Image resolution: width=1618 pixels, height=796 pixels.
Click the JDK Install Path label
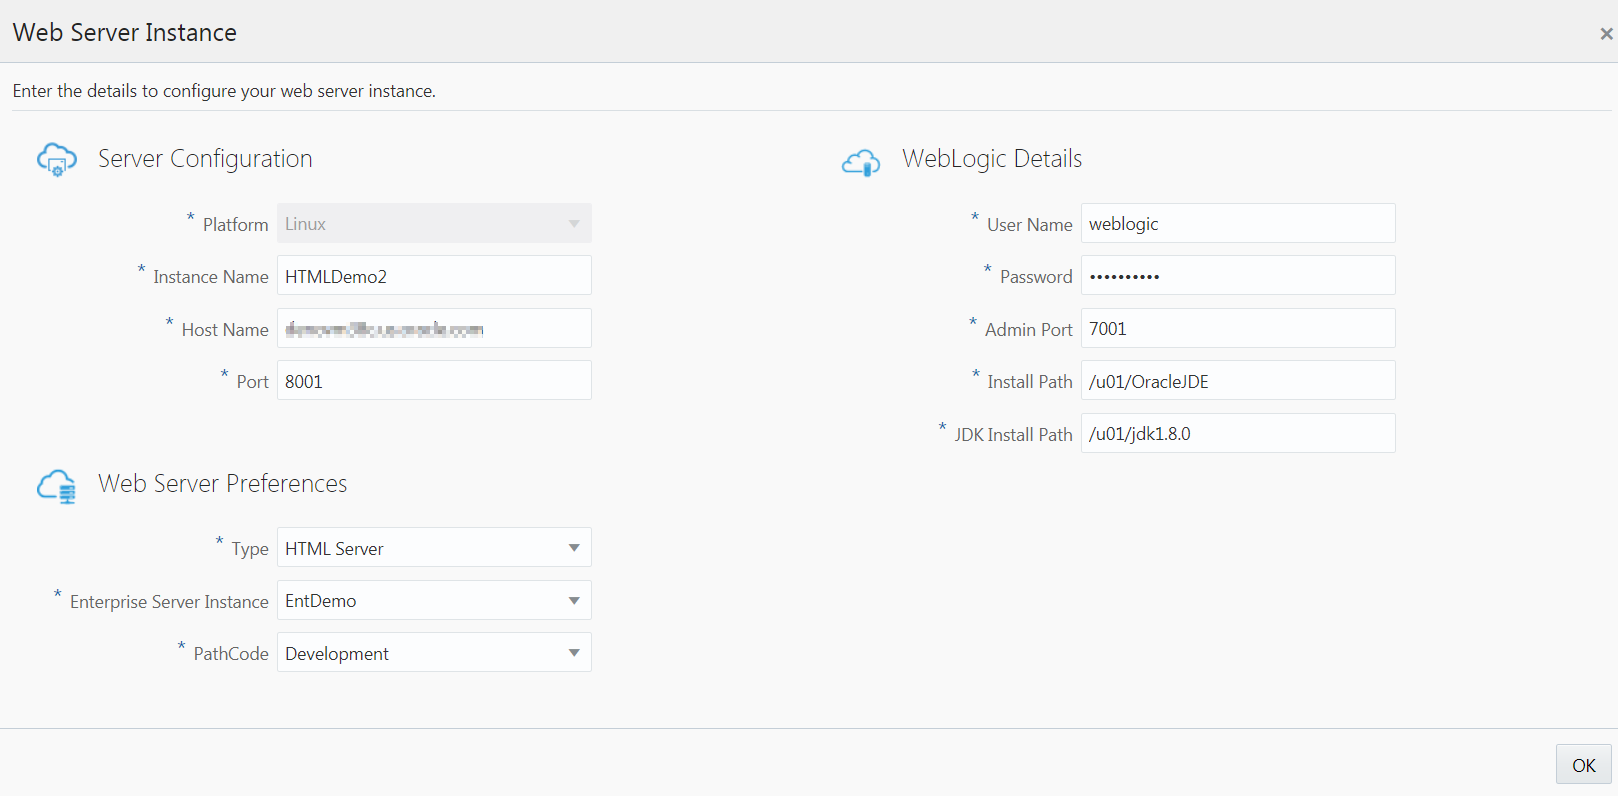pyautogui.click(x=1013, y=435)
